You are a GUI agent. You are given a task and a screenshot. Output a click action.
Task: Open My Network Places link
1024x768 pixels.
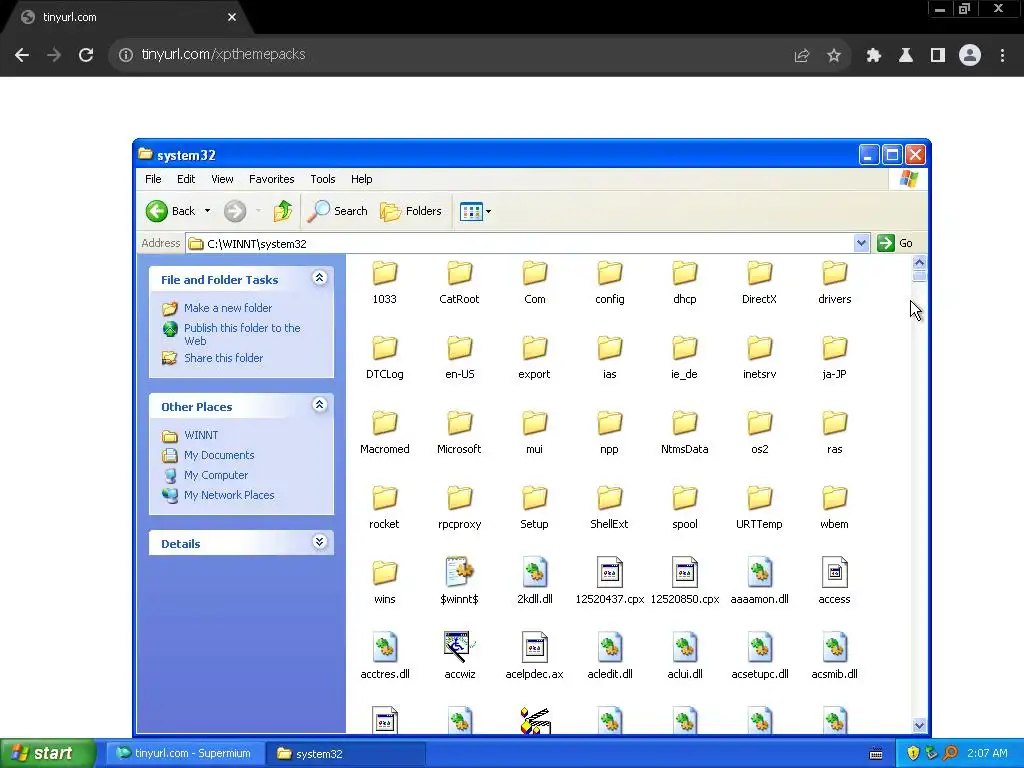229,495
